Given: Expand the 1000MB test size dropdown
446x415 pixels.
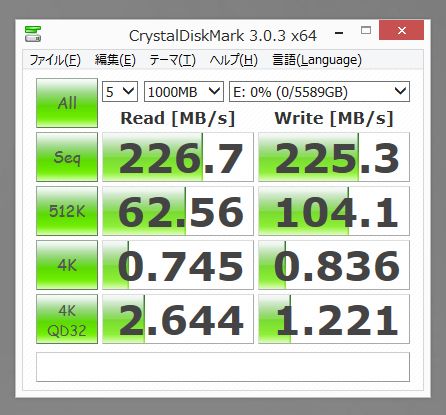Looking at the screenshot, I should point(184,92).
